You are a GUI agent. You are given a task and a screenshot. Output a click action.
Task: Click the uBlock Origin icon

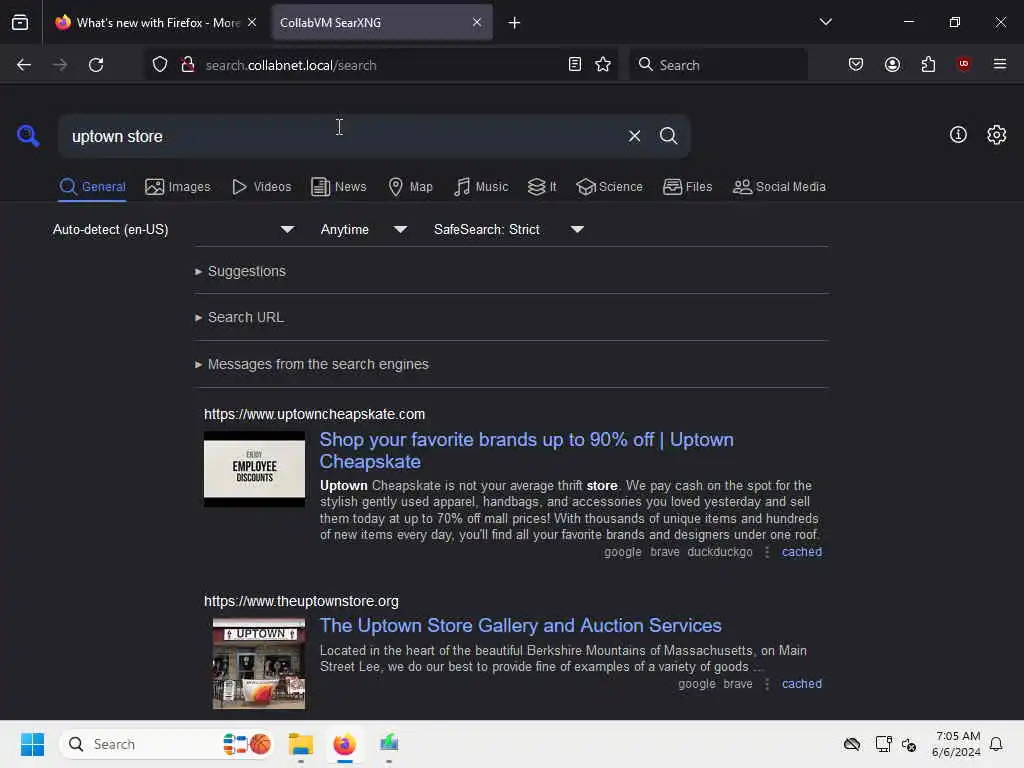pyautogui.click(x=963, y=64)
